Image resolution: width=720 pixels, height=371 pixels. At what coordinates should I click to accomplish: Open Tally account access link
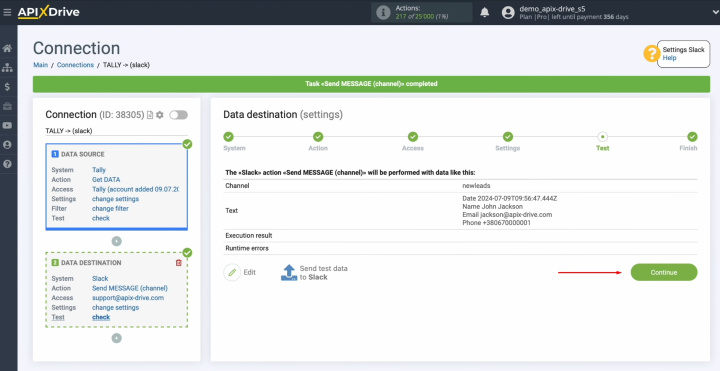pyautogui.click(x=135, y=189)
